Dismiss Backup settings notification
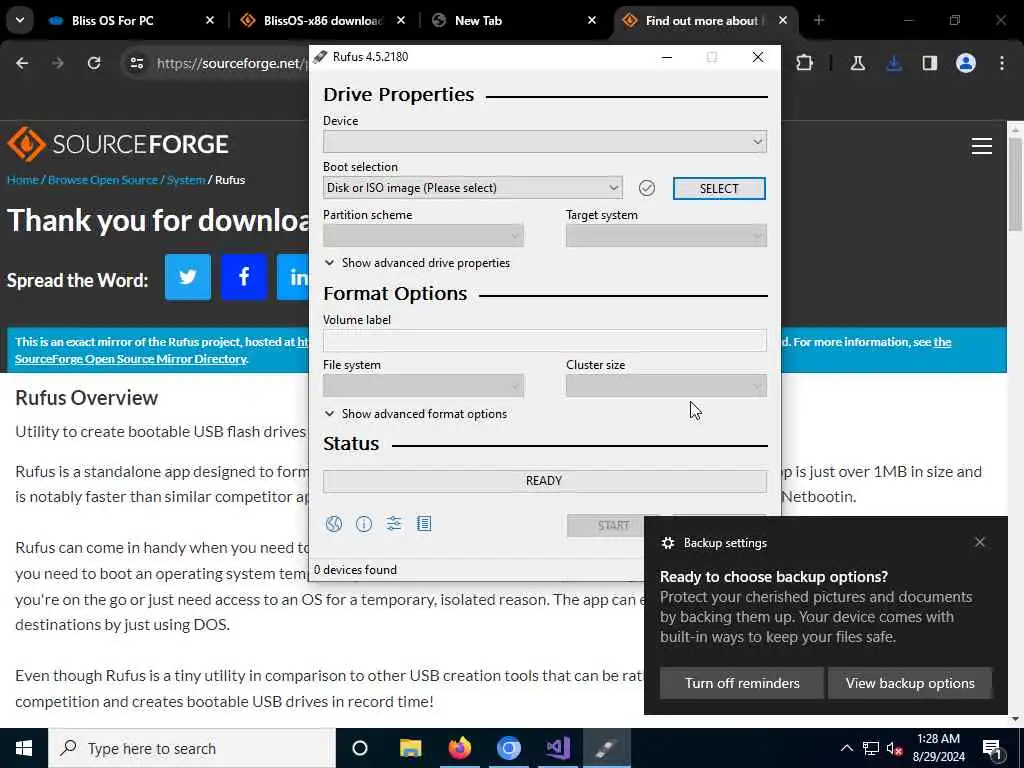This screenshot has height=768, width=1024. [x=980, y=542]
